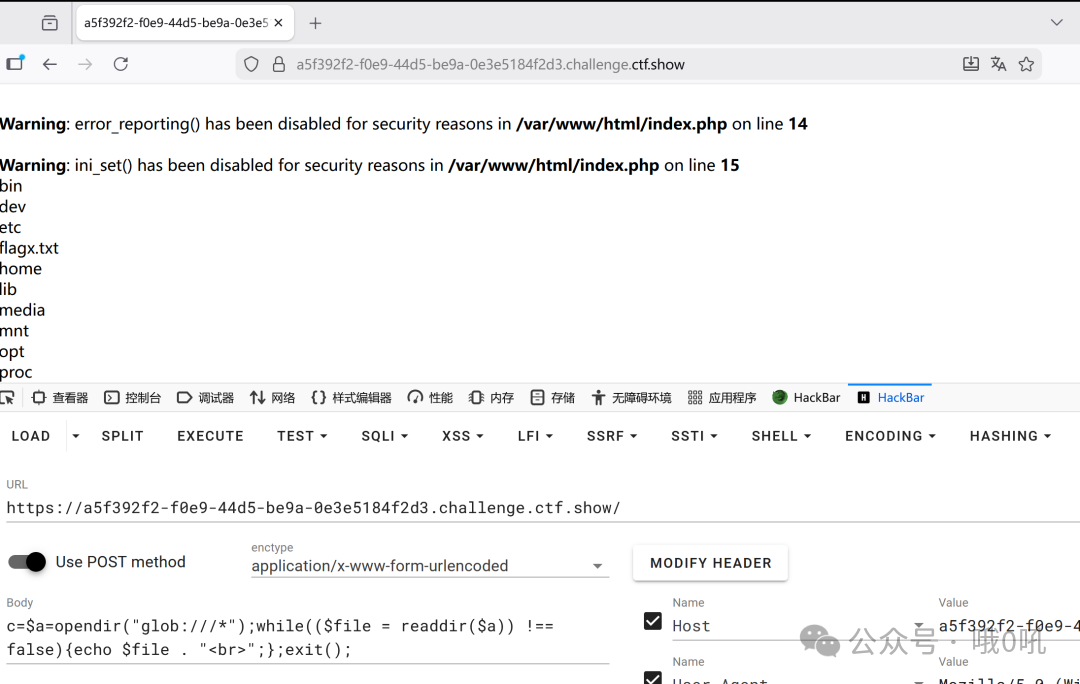Open the 应用程序 Application tab
This screenshot has width=1080, height=684.
click(x=722, y=397)
